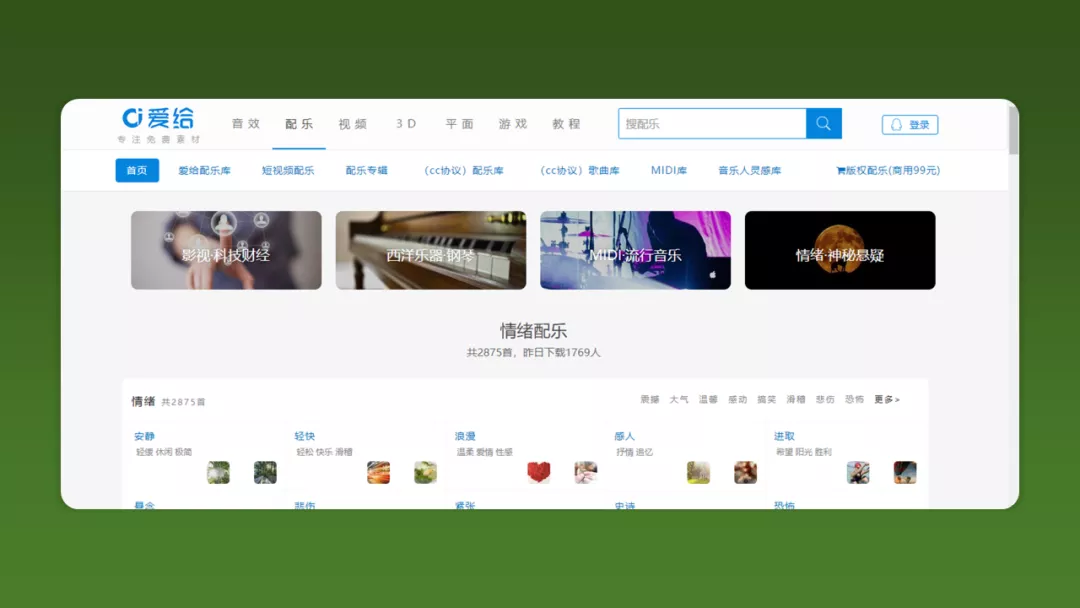
Task: Select the 温馨 mood tag
Action: 708,399
